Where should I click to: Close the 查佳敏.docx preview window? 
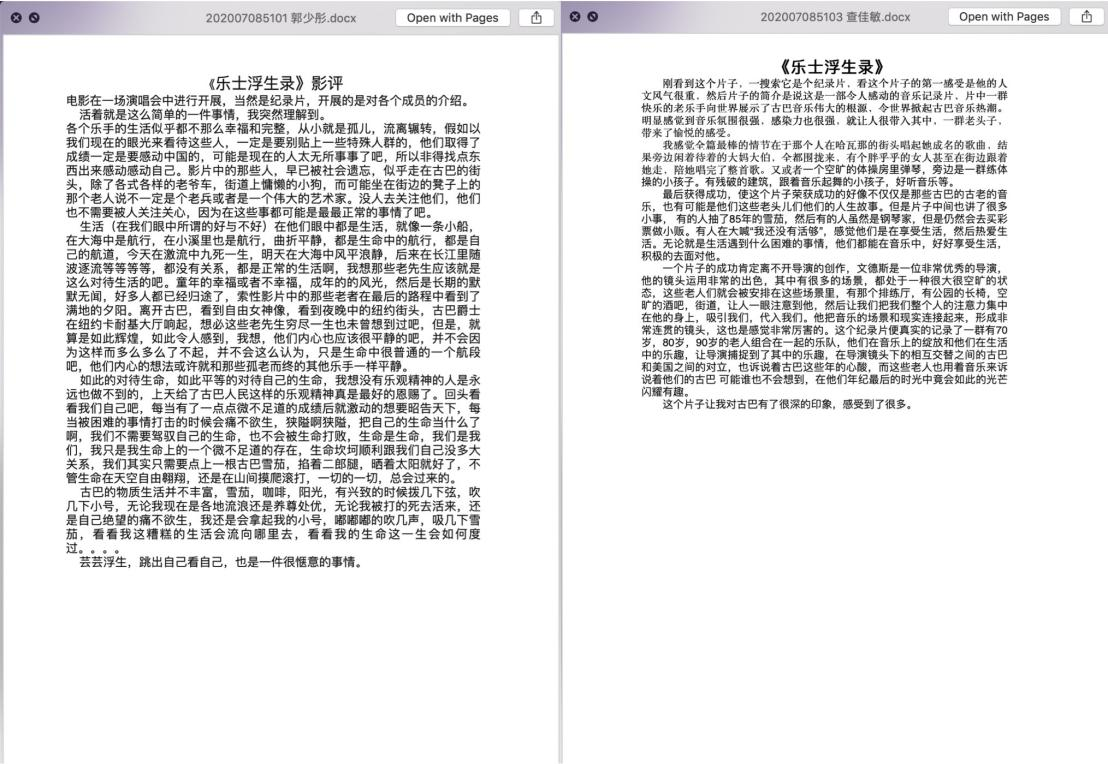pos(576,17)
